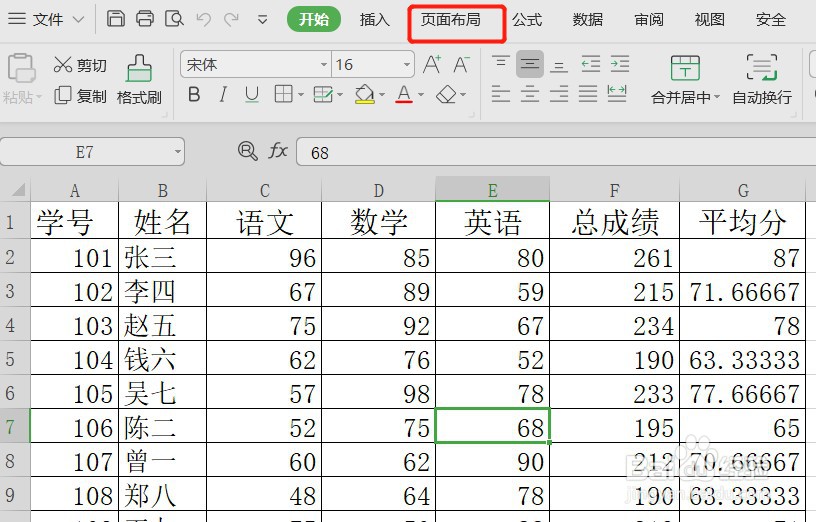
Task: Click cell containing 71.66667
Action: point(743,290)
